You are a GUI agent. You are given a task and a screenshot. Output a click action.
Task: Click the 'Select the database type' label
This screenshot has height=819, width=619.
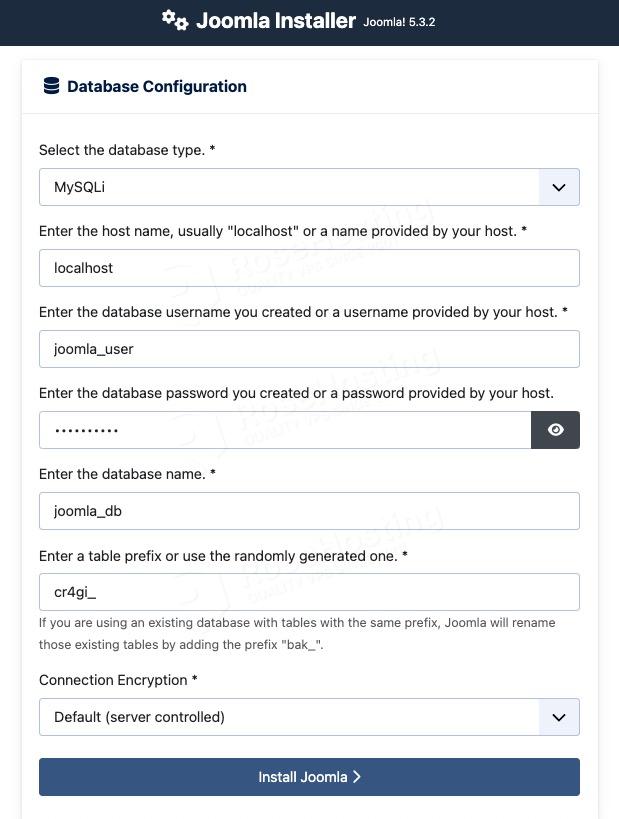(126, 150)
